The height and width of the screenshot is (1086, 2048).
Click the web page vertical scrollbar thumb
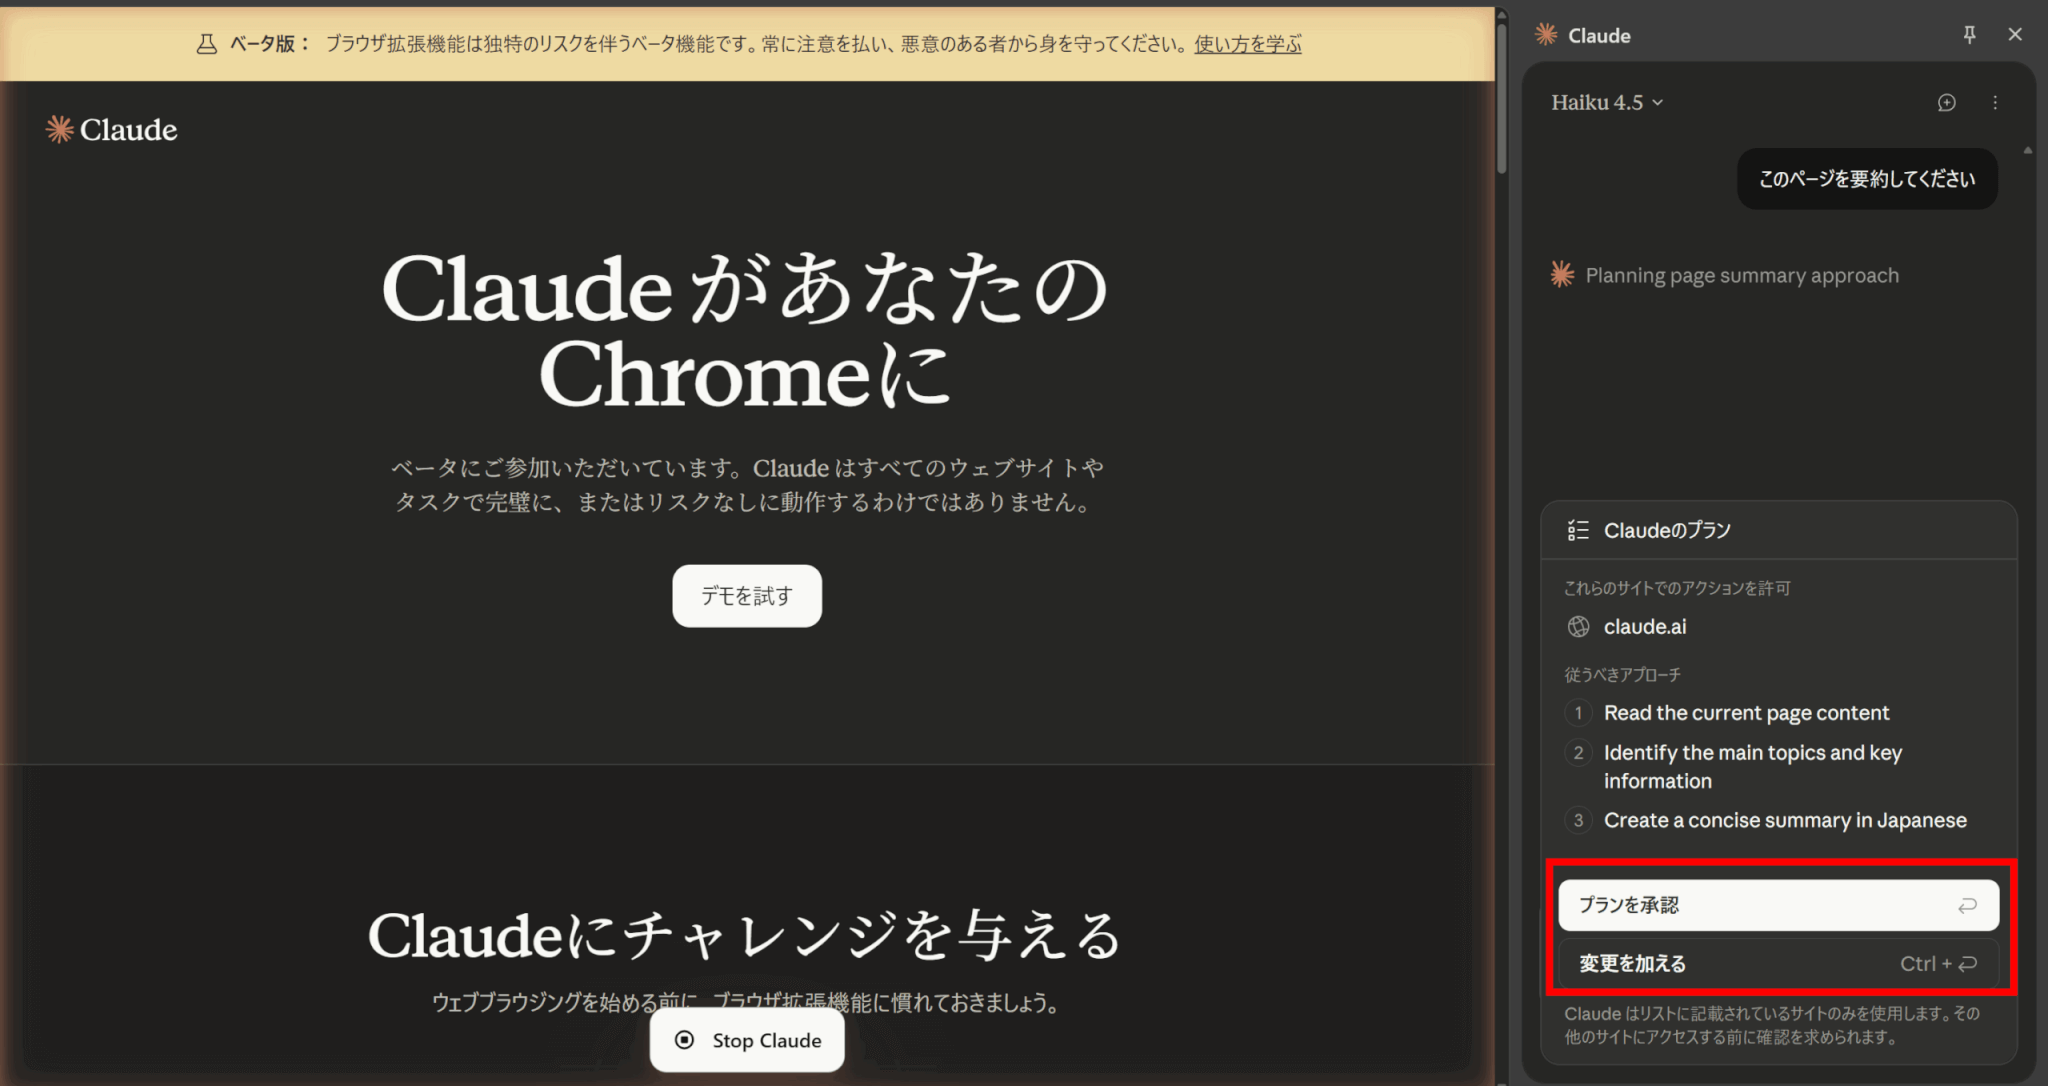click(x=1502, y=100)
